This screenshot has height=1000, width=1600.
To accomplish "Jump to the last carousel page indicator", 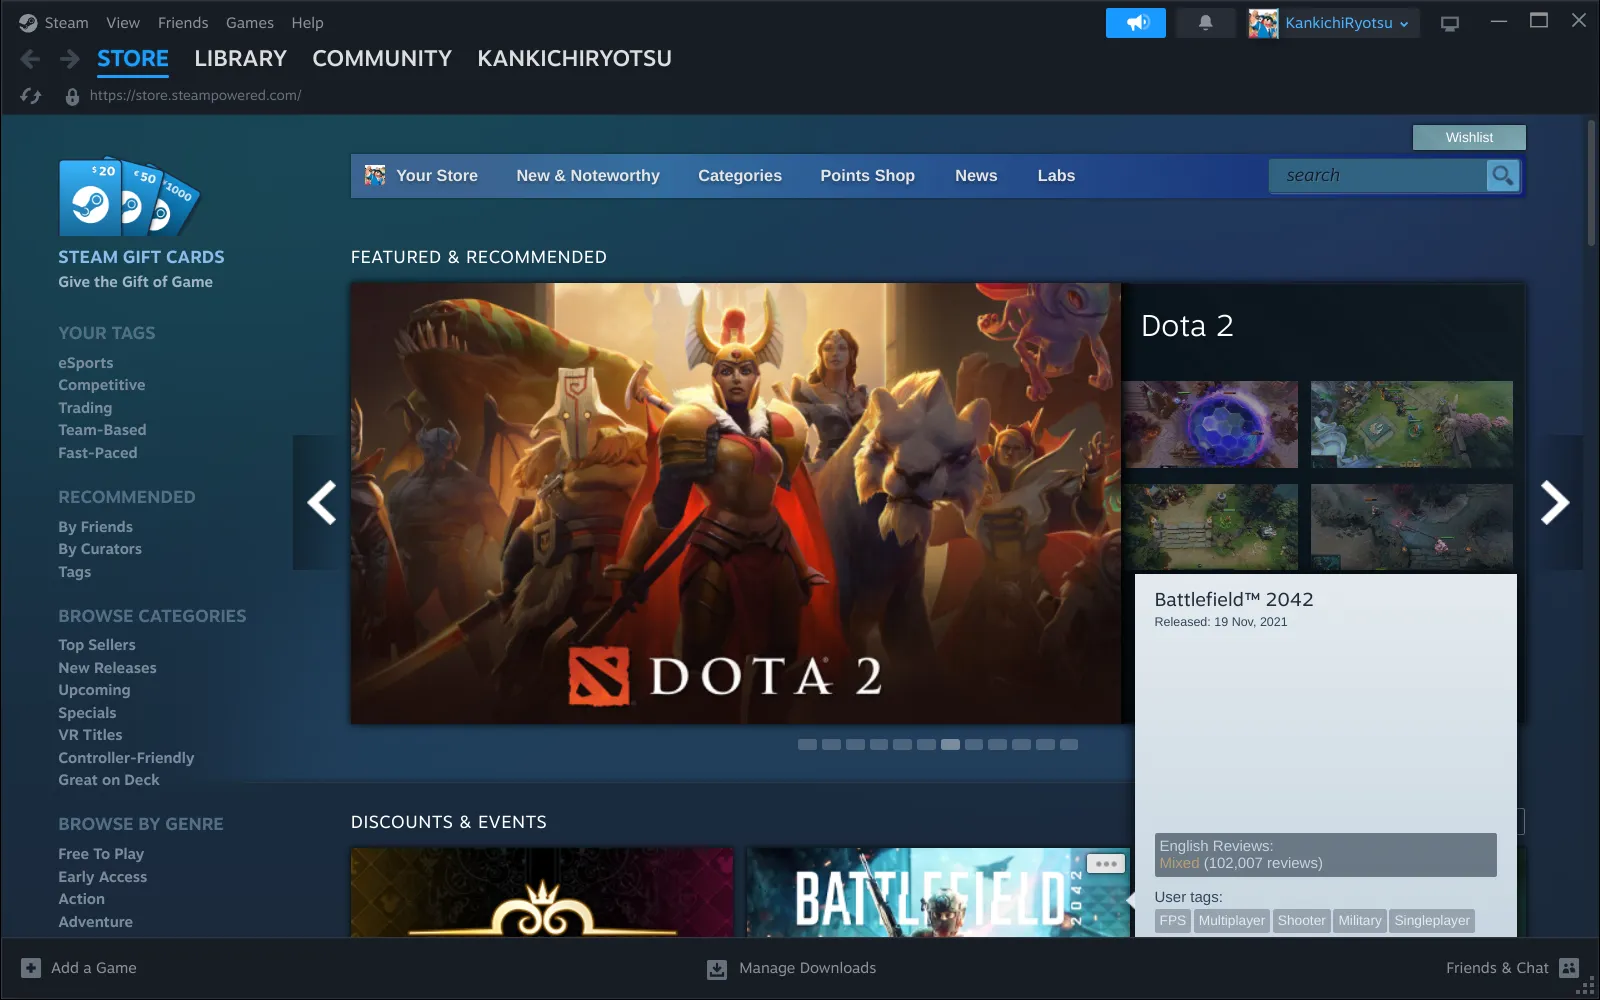I will (x=1069, y=744).
